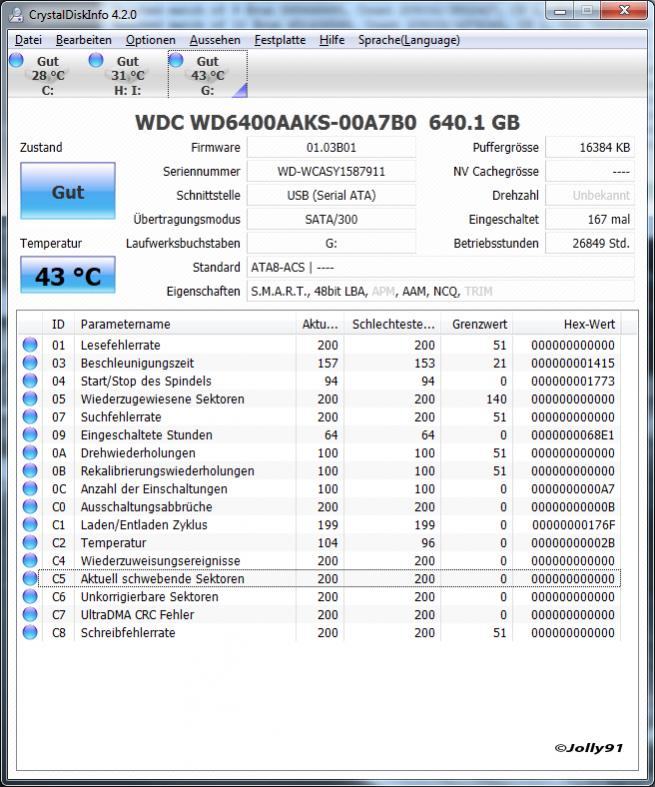Click the Gut health status button

tap(68, 191)
